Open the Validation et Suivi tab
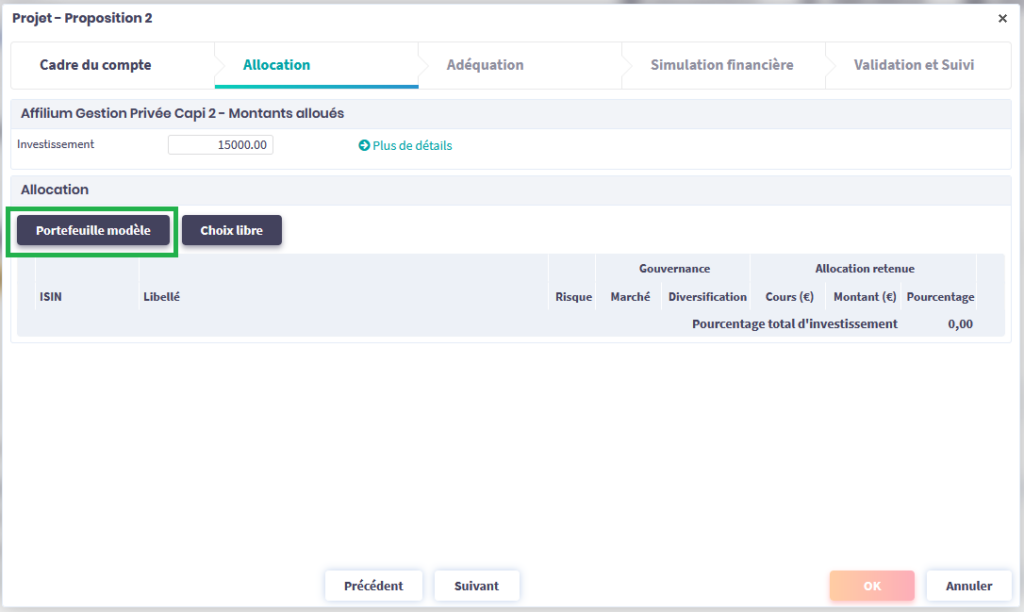1024x612 pixels. click(x=913, y=65)
